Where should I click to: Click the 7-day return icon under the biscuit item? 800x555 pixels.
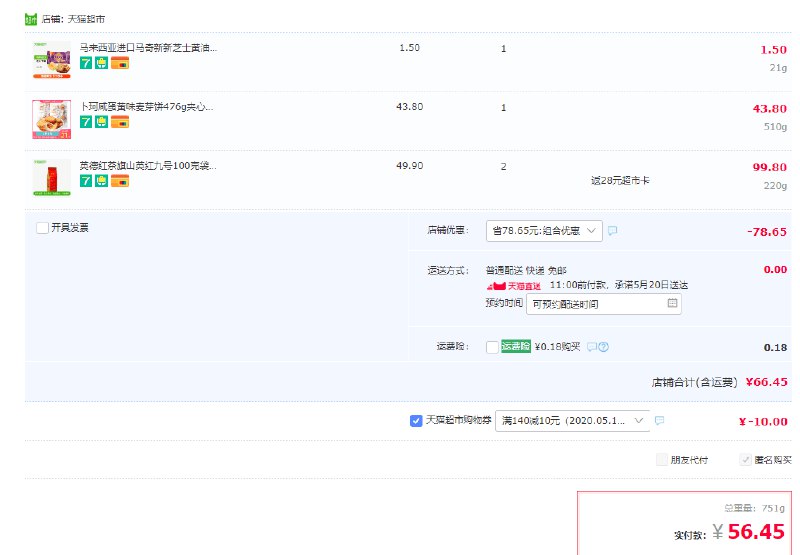[86, 63]
